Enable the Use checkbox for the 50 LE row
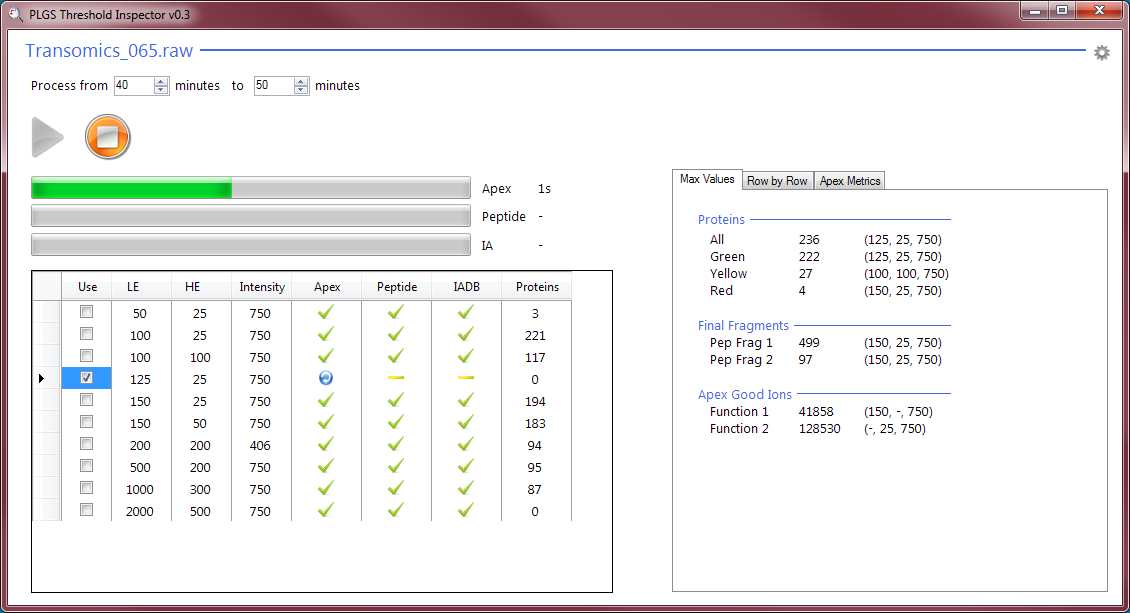Viewport: 1130px width, 613px height. coord(86,313)
